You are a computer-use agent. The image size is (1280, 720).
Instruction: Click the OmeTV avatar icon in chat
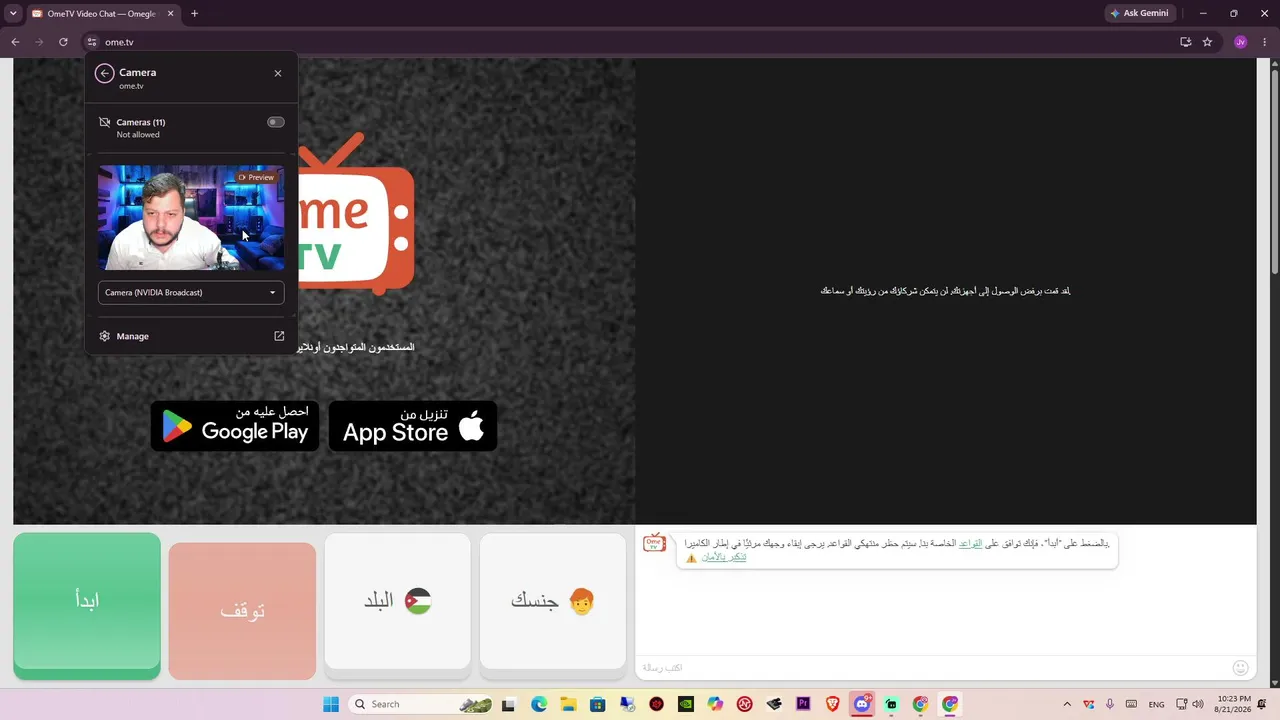[654, 544]
